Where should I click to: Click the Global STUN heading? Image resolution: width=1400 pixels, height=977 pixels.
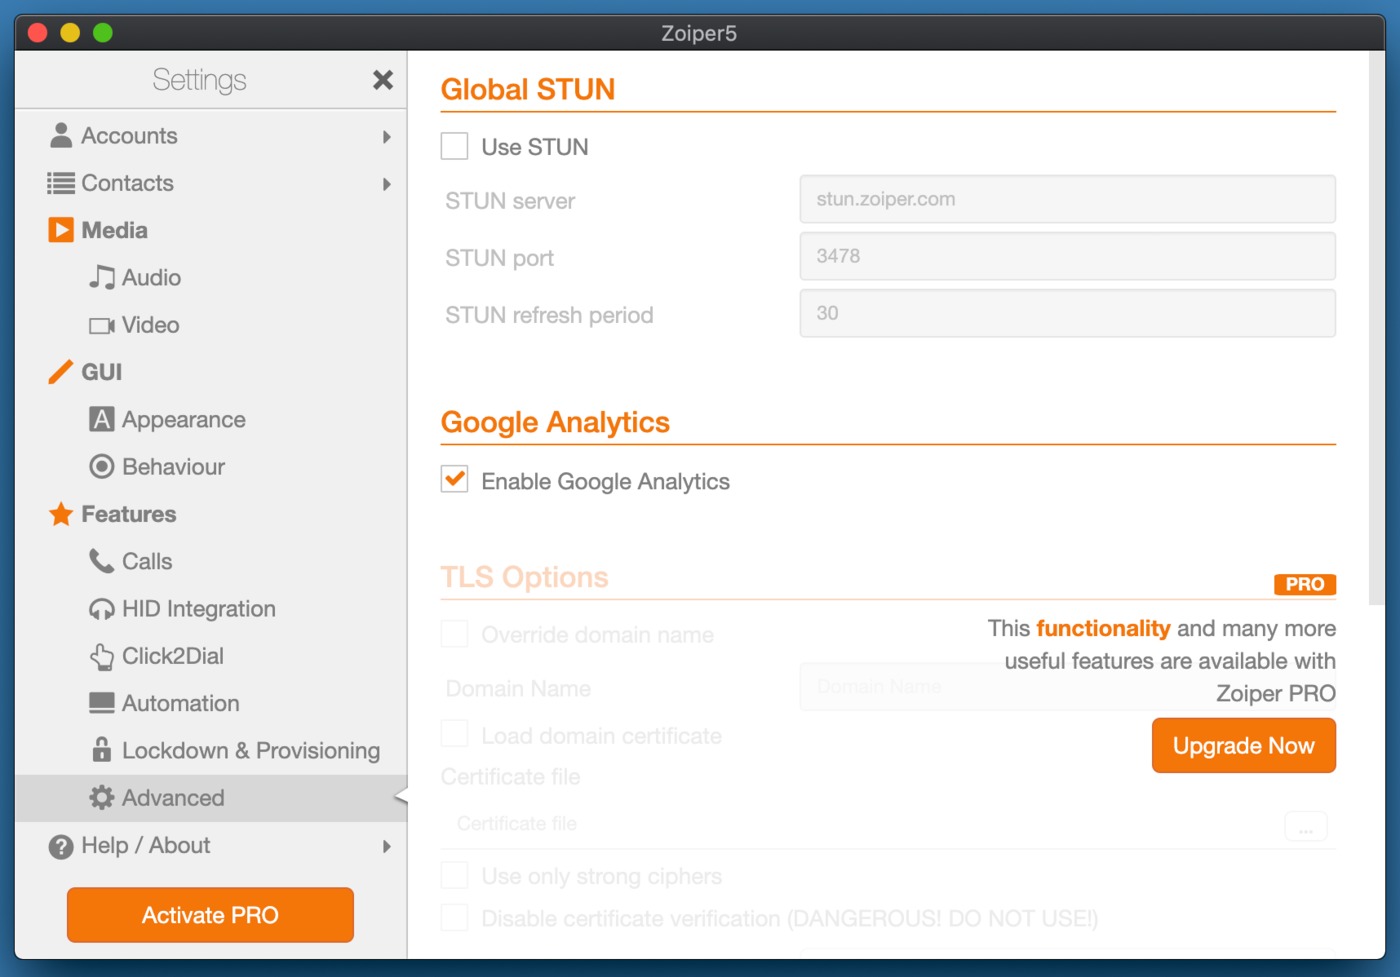pos(528,89)
